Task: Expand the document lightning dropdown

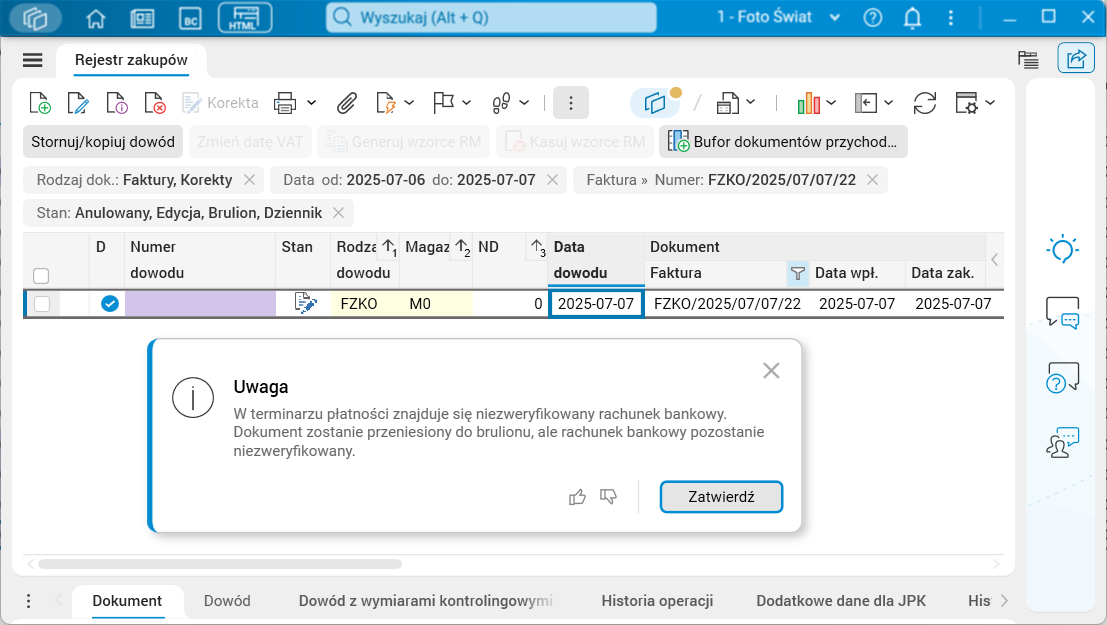Action: point(409,103)
